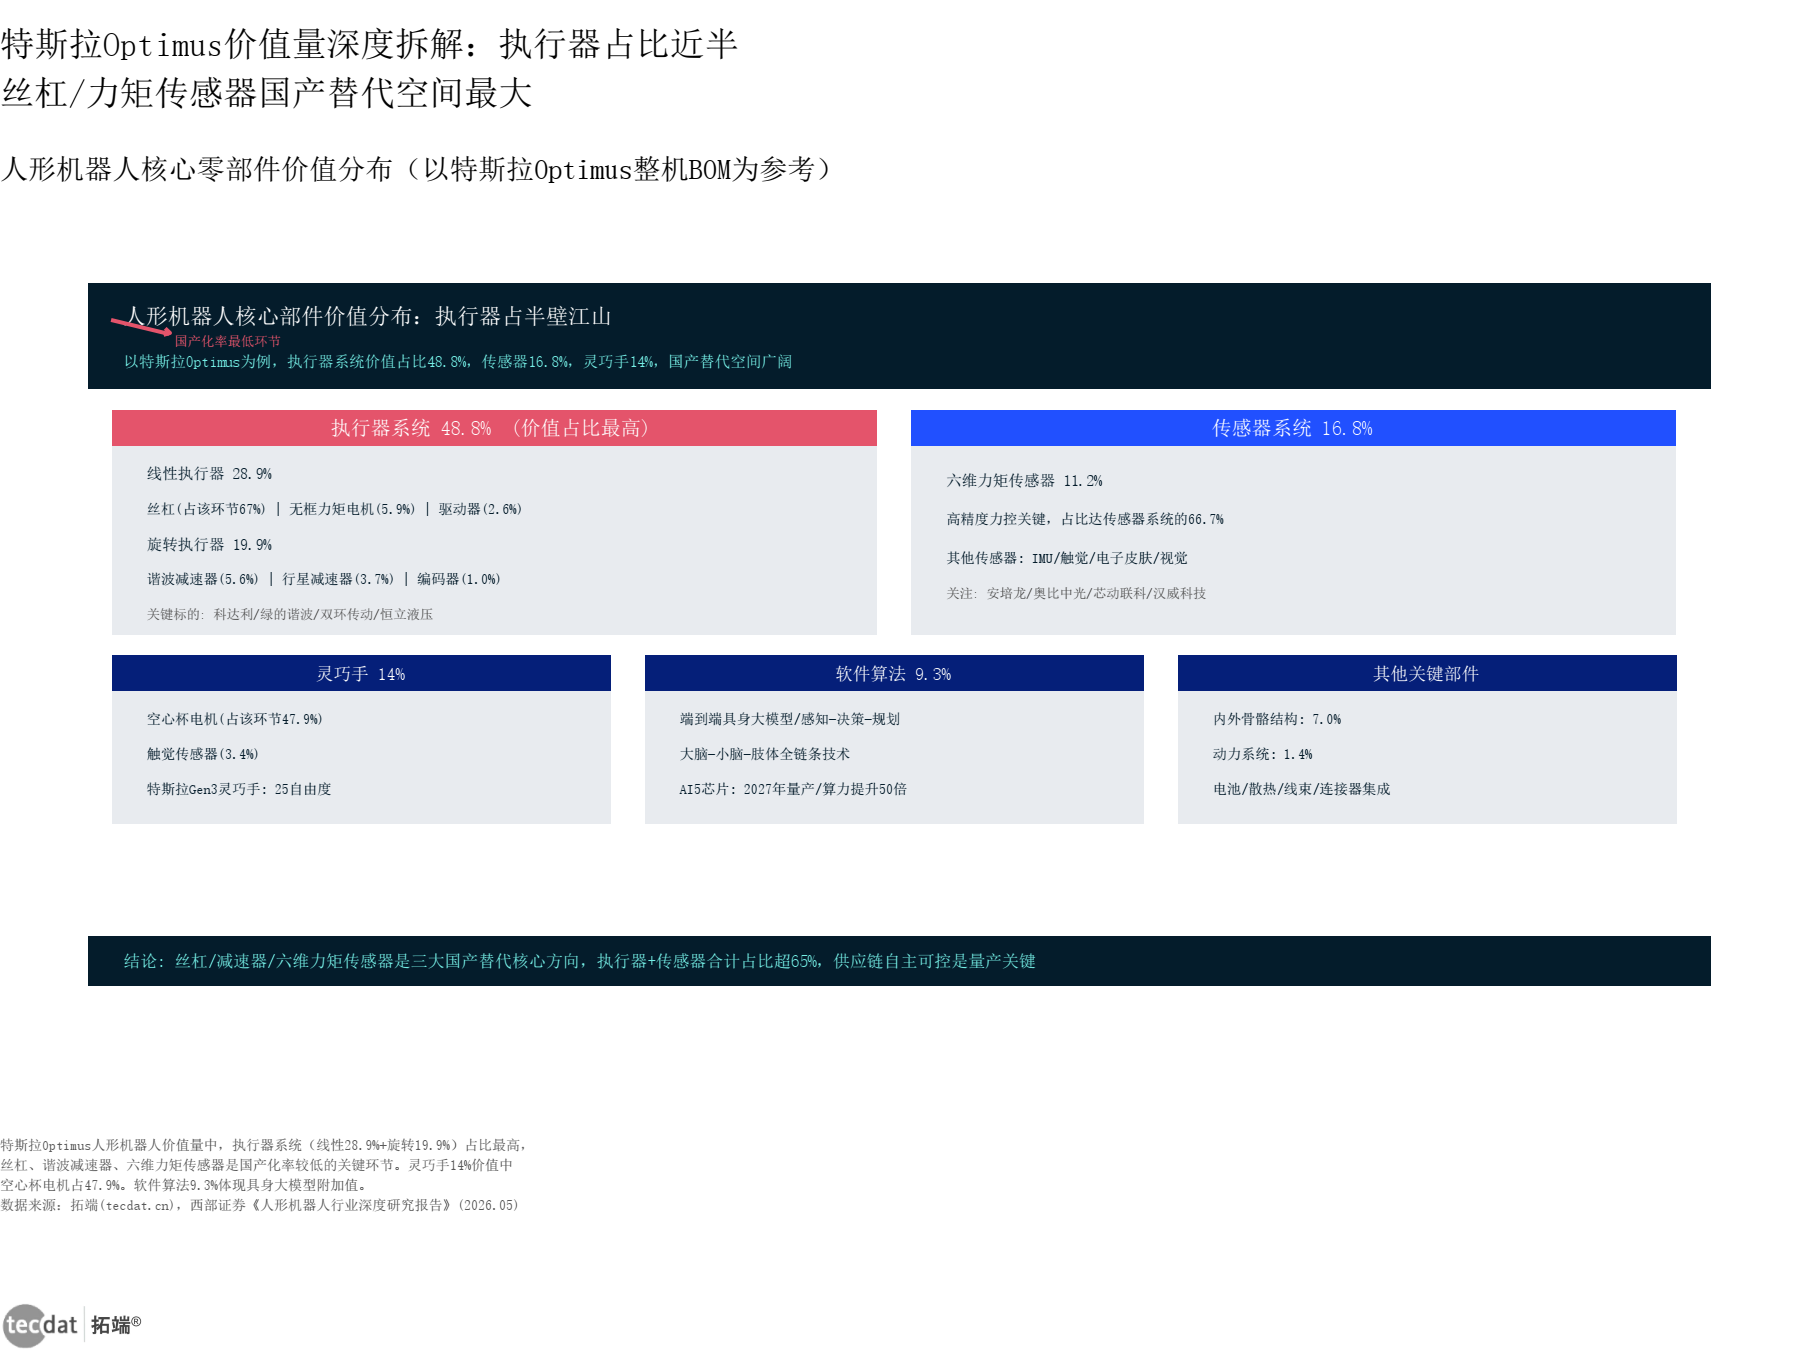Click the 拓端 brand mark beside the logo
Screen dimensions: 1800x1350
[x=116, y=1325]
